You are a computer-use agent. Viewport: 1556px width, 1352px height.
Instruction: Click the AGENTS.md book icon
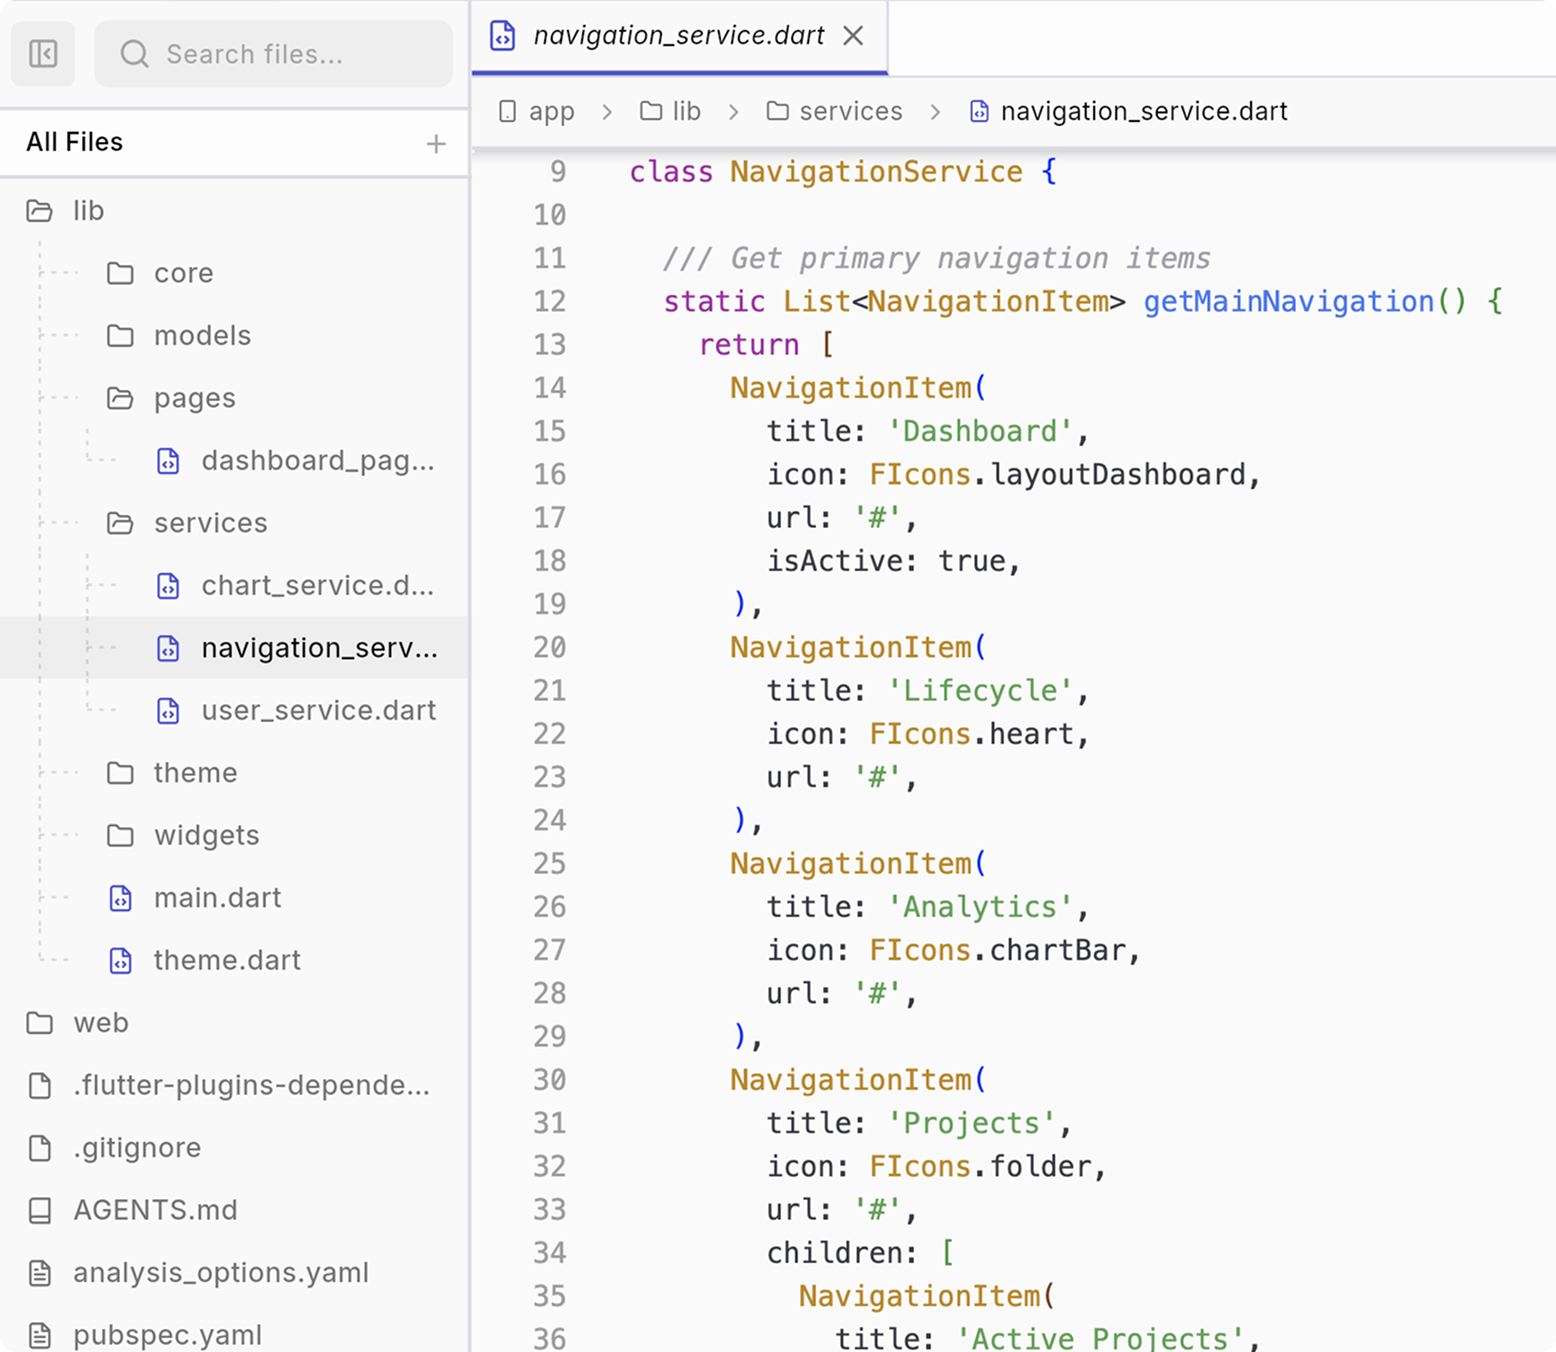(x=40, y=1211)
